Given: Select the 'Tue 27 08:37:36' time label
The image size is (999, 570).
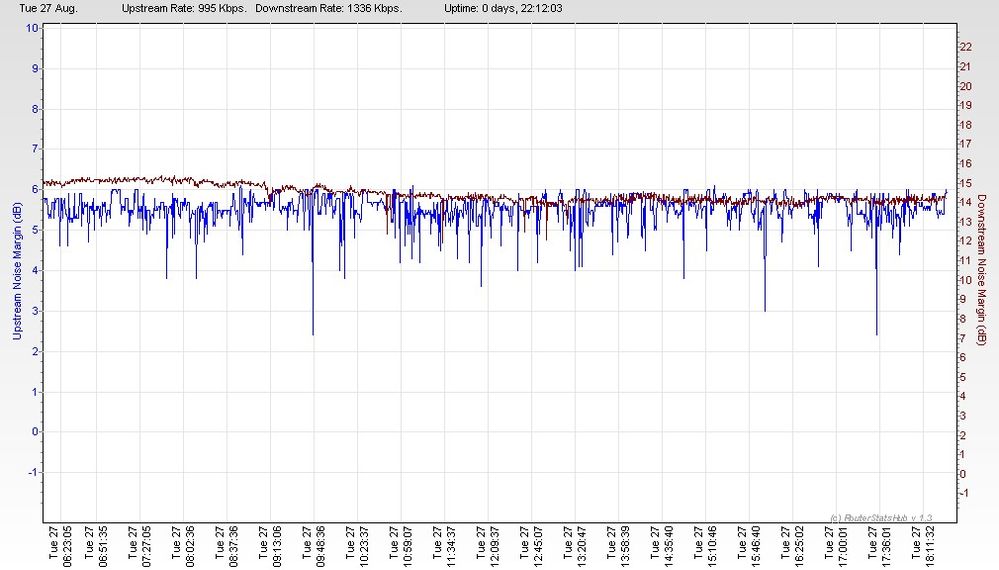Looking at the screenshot, I should click(x=227, y=546).
